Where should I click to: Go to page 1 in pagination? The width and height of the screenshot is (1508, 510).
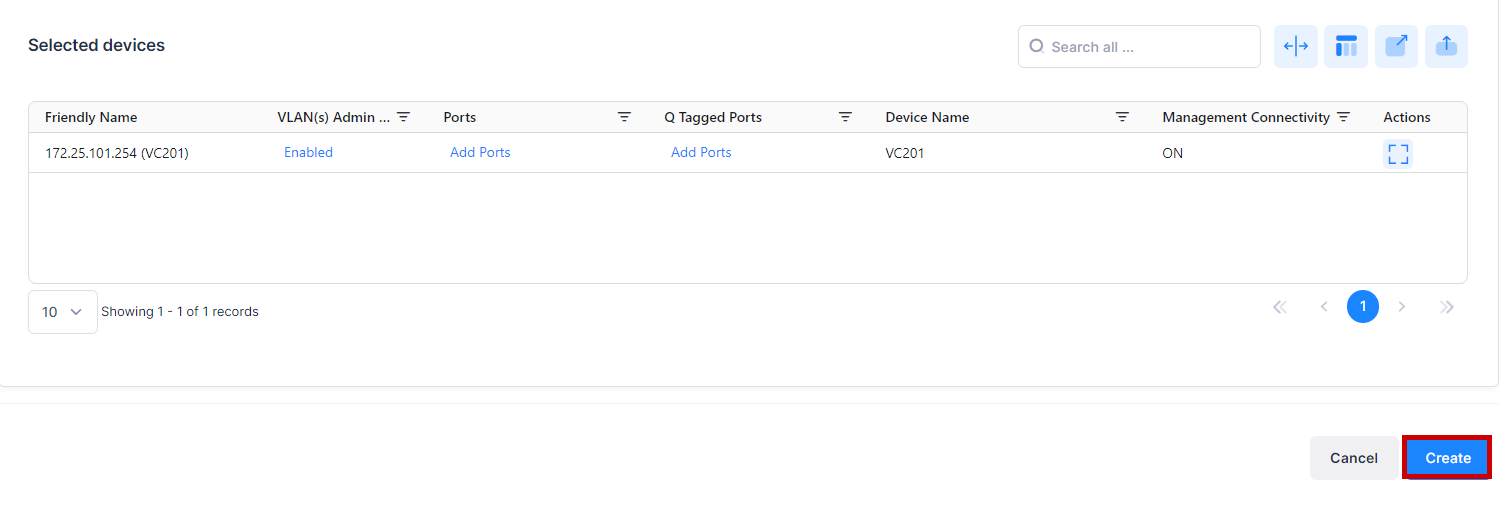point(1362,307)
